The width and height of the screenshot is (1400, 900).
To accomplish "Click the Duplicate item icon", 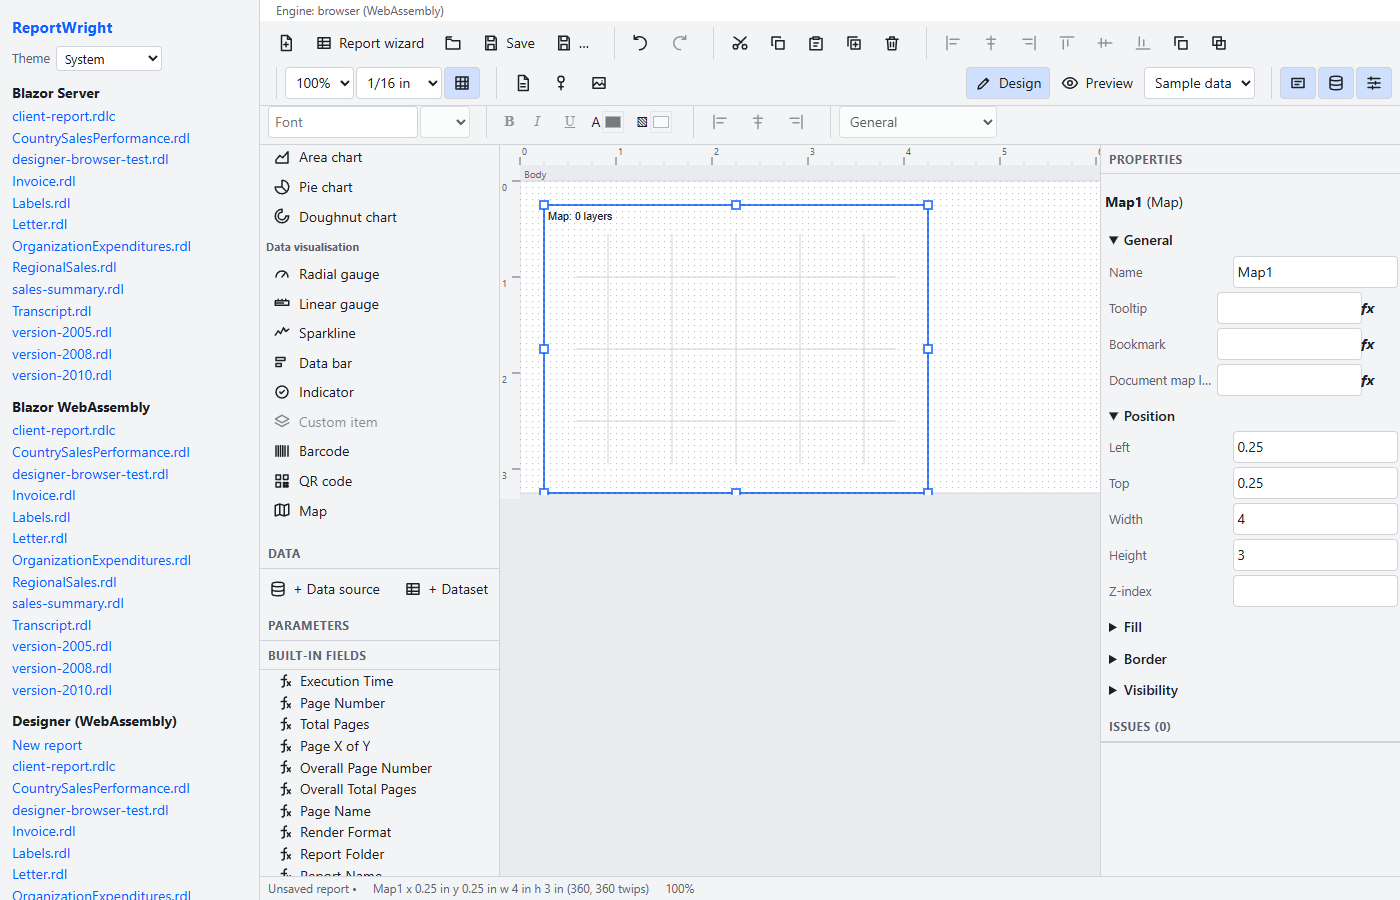I will coord(854,43).
